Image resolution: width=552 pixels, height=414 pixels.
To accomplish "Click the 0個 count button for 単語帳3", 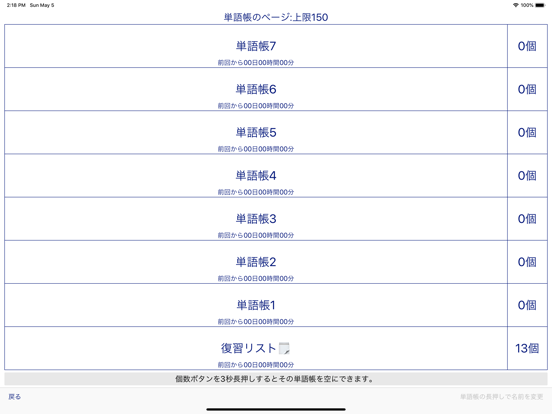I will 527,219.
